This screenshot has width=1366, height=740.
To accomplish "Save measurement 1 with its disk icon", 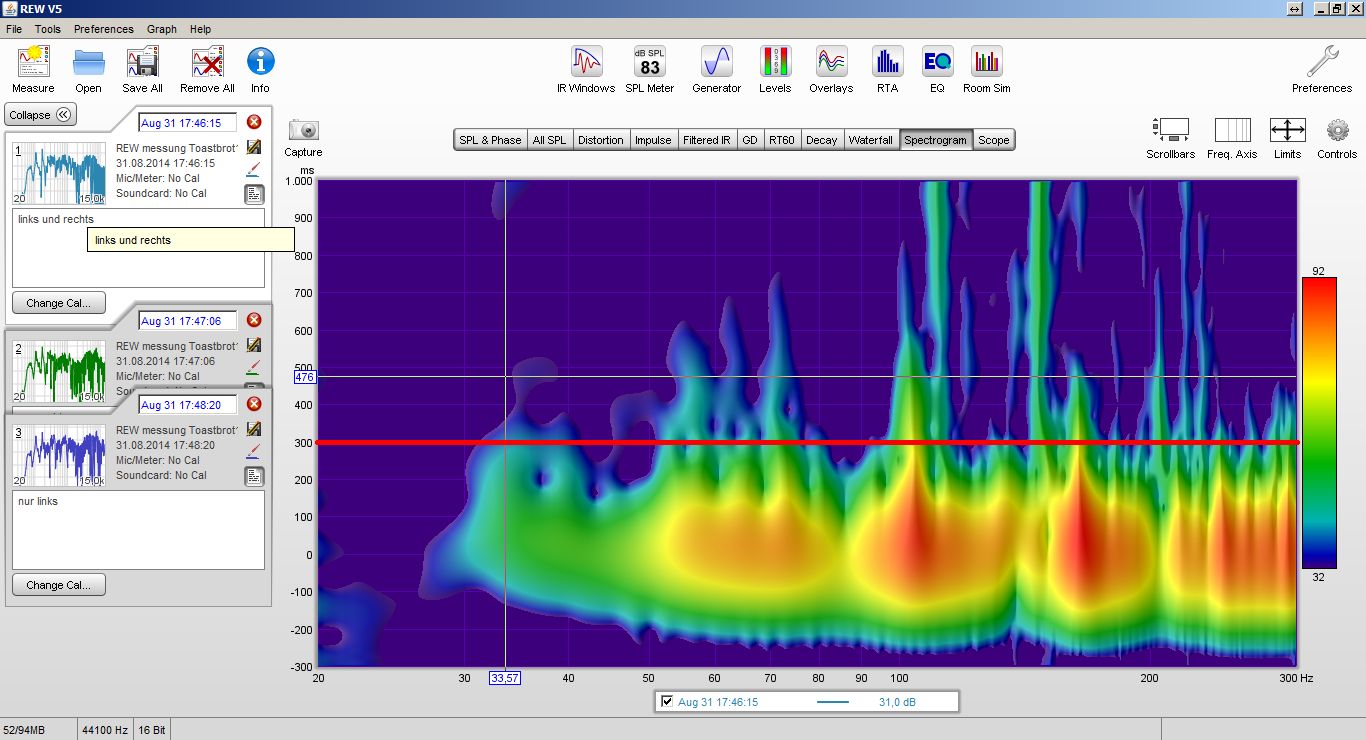I will tap(254, 147).
